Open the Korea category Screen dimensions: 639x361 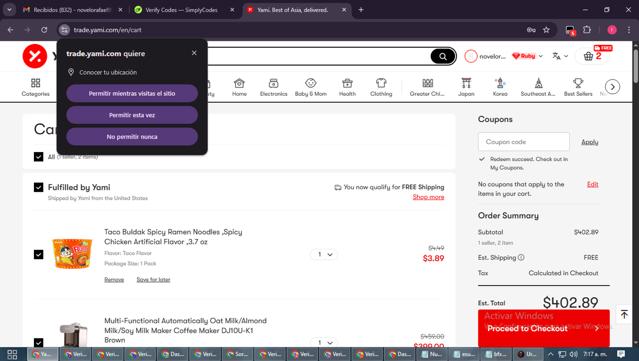(500, 87)
